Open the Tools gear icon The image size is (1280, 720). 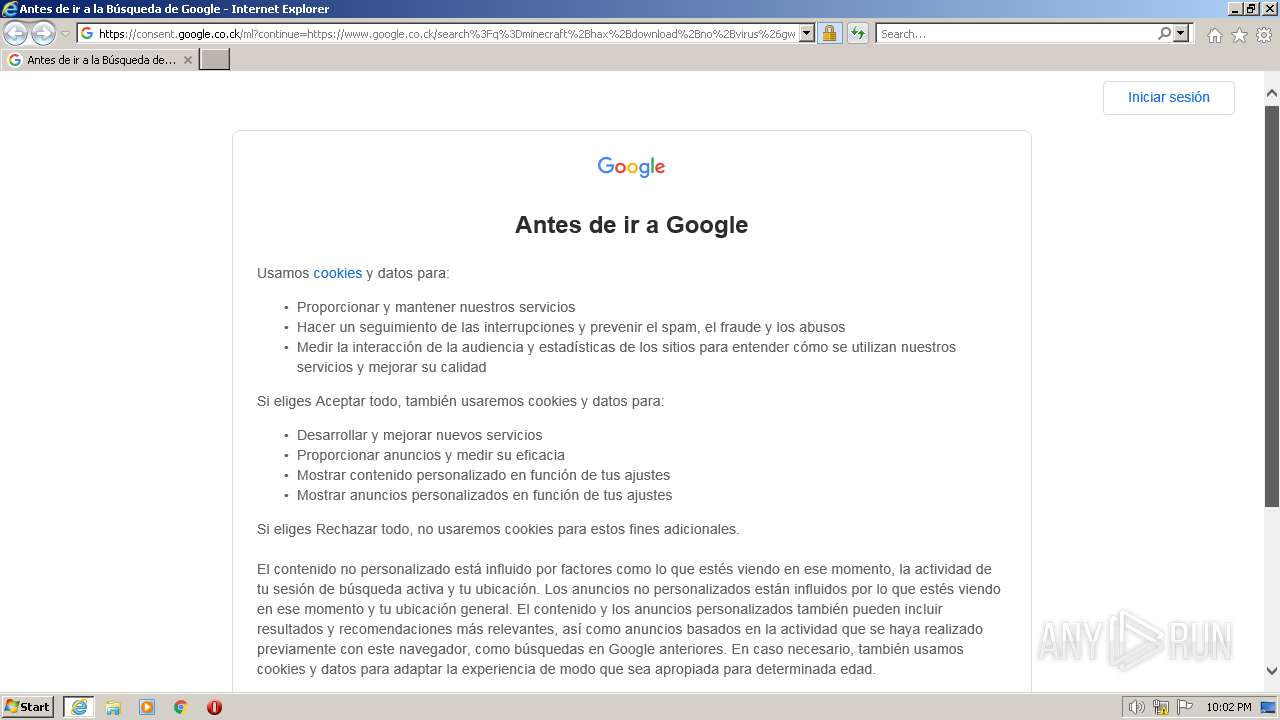coord(1264,35)
